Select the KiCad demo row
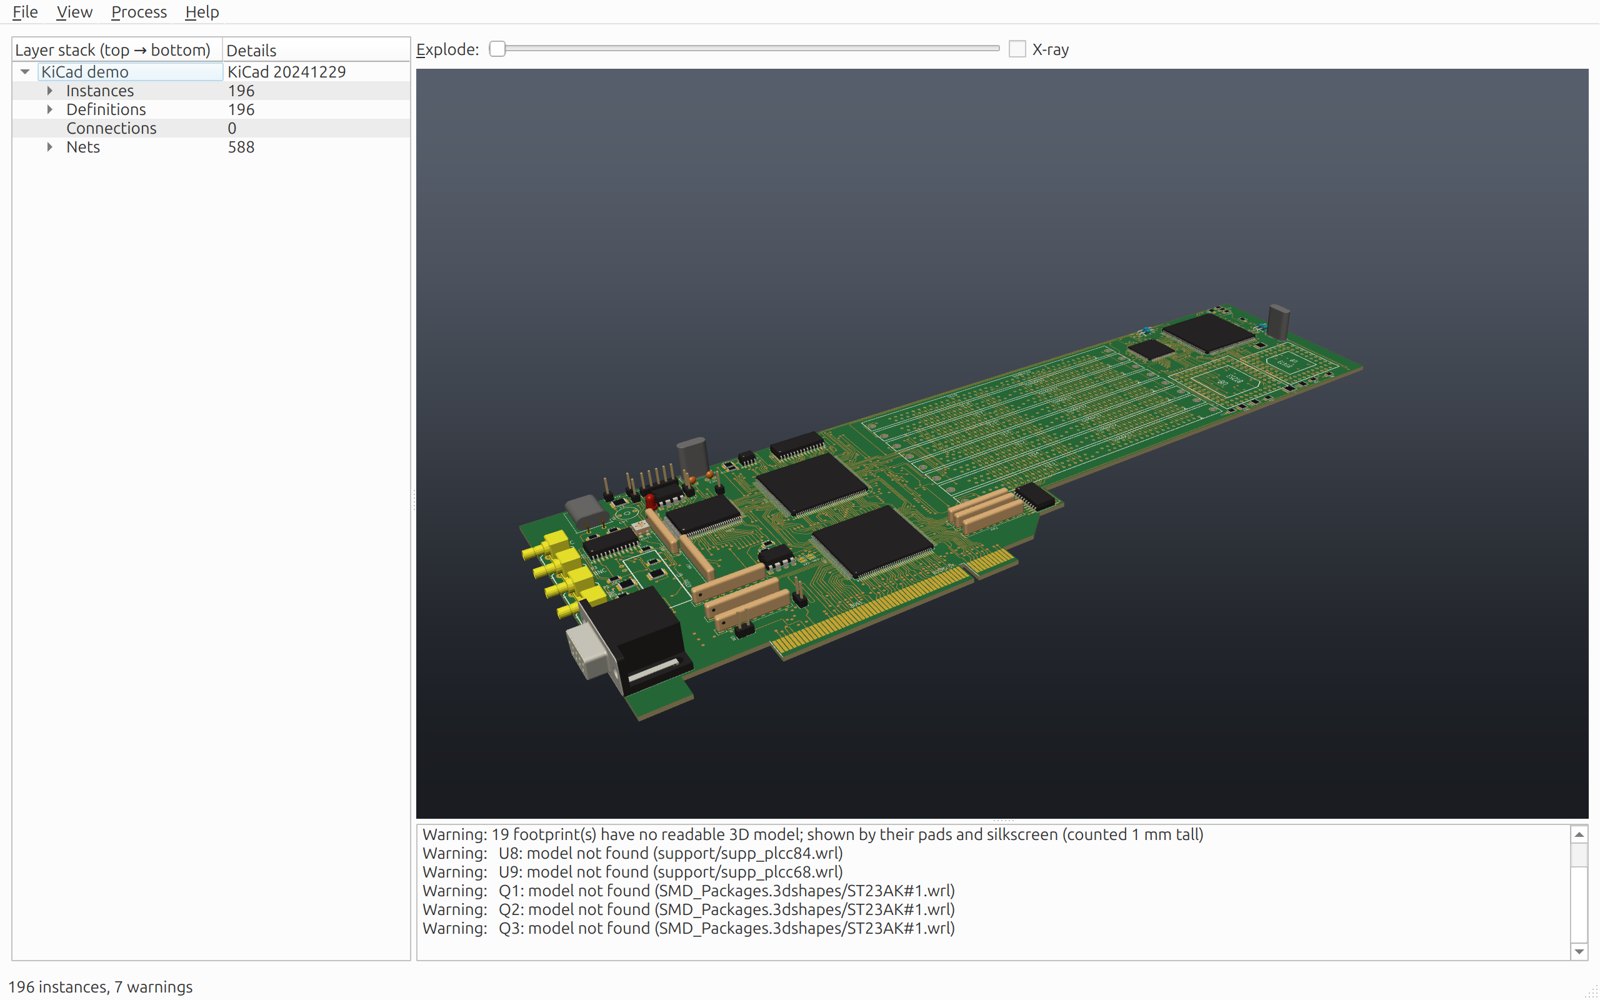Image resolution: width=1600 pixels, height=1000 pixels. [211, 72]
